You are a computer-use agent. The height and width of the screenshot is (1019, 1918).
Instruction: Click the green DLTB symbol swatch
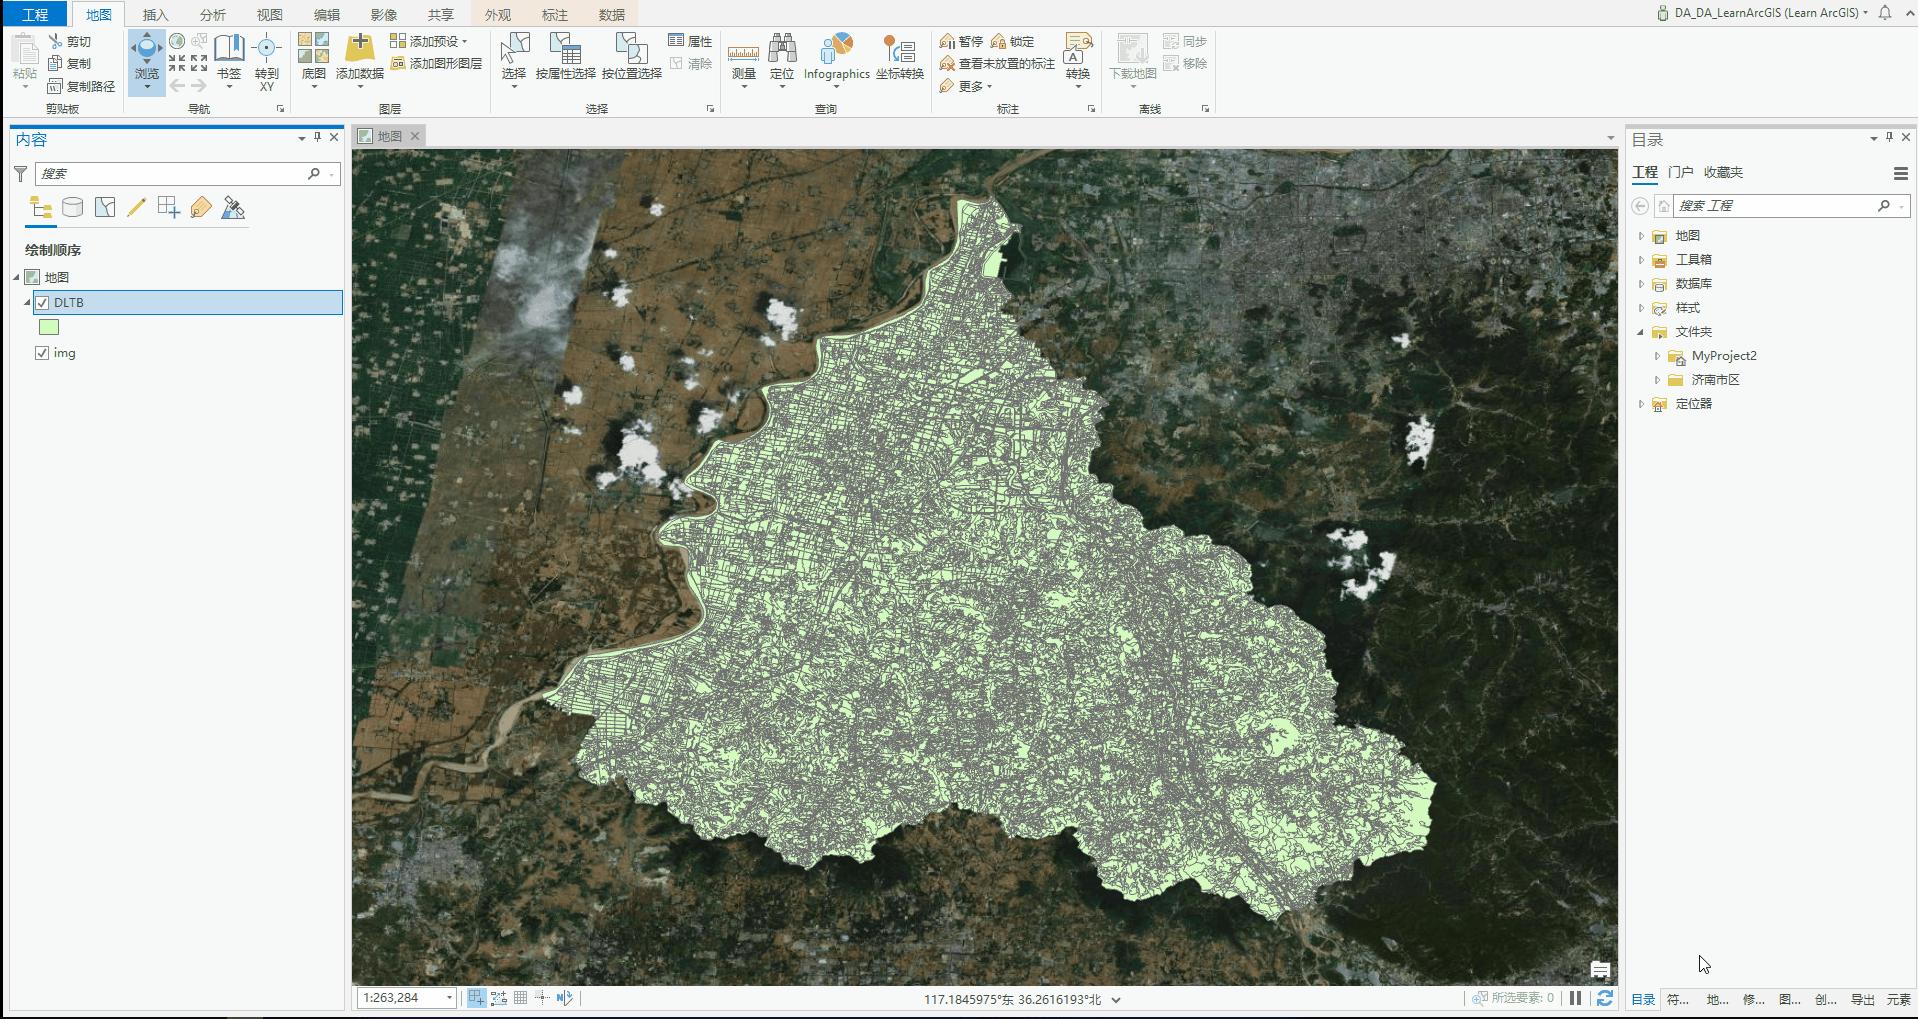click(x=47, y=327)
